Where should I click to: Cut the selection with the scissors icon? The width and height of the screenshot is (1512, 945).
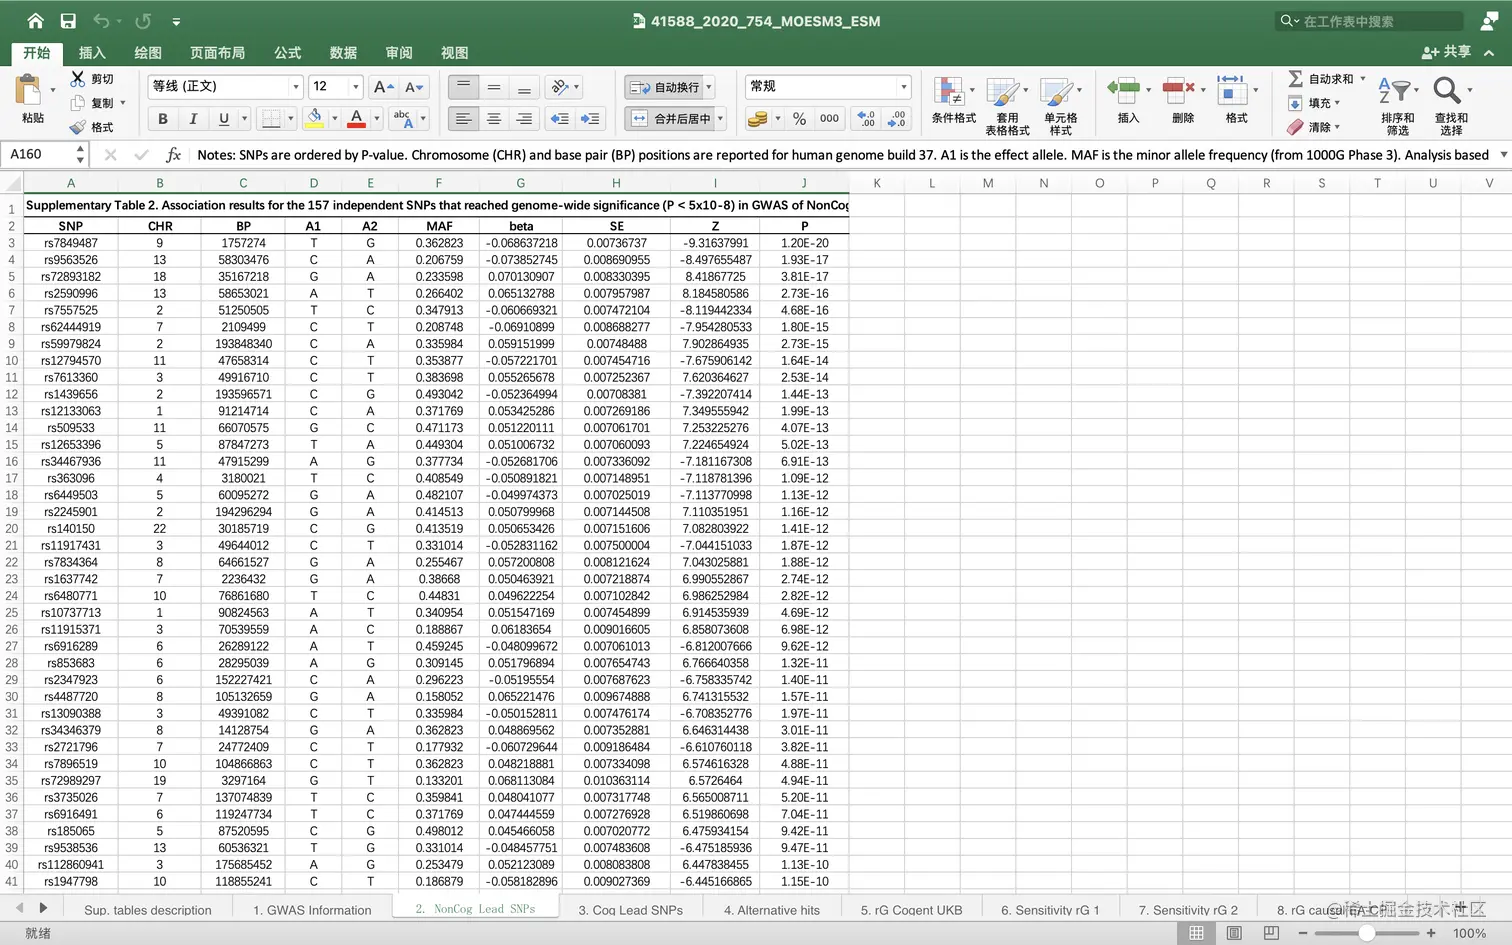pos(78,78)
